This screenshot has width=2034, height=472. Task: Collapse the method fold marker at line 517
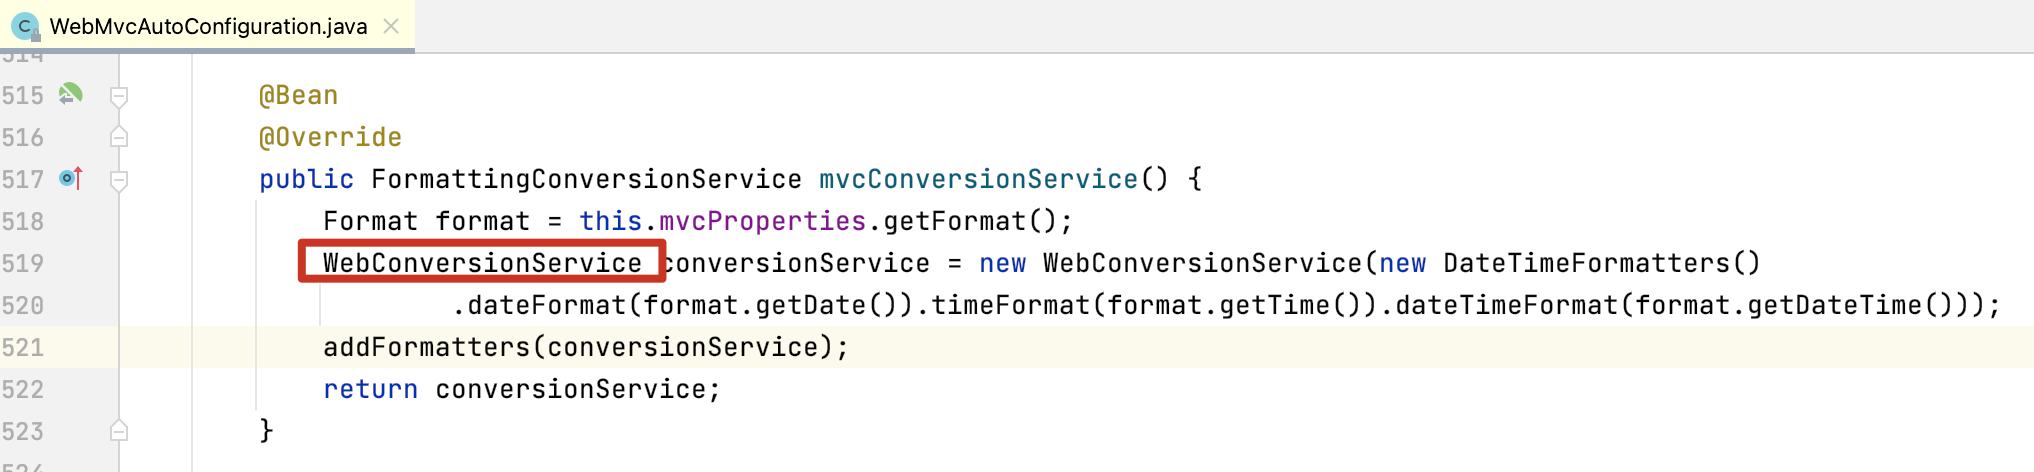[x=119, y=180]
